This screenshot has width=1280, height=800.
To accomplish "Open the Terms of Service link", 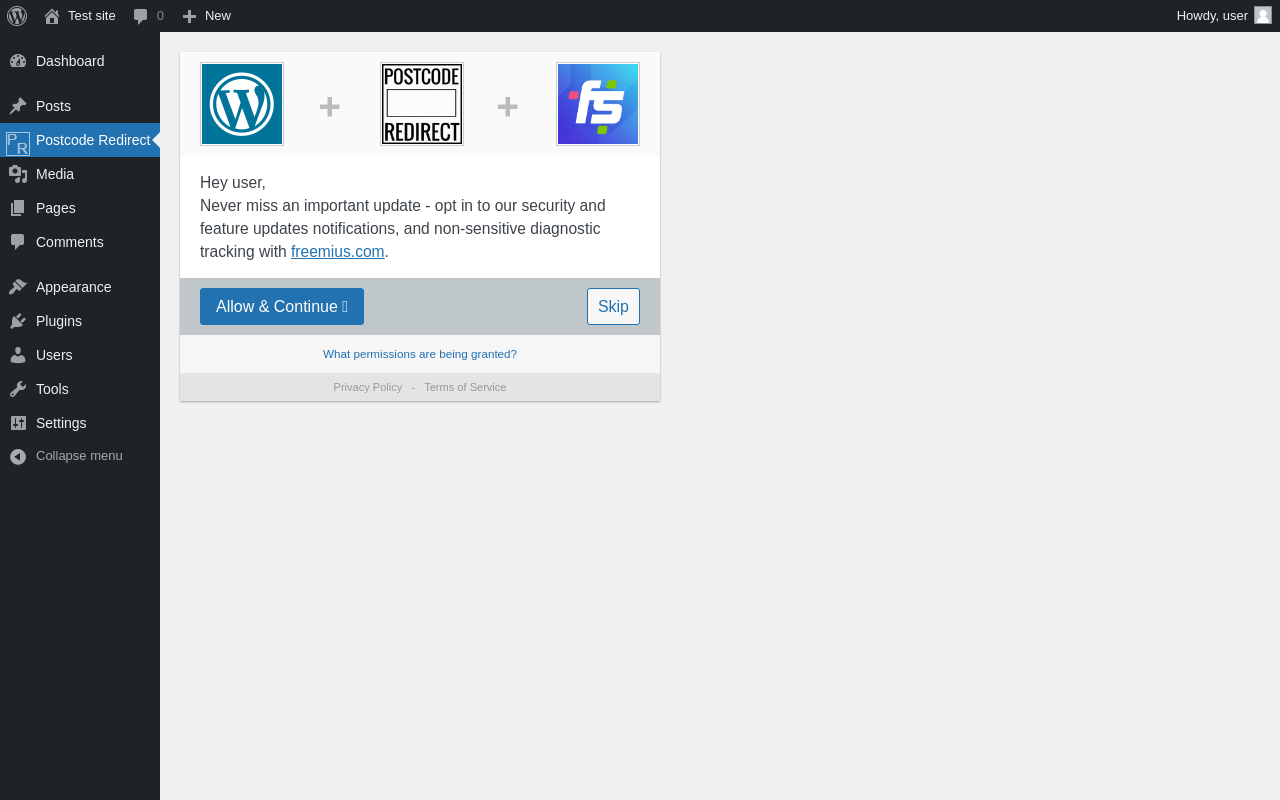I will tap(465, 387).
